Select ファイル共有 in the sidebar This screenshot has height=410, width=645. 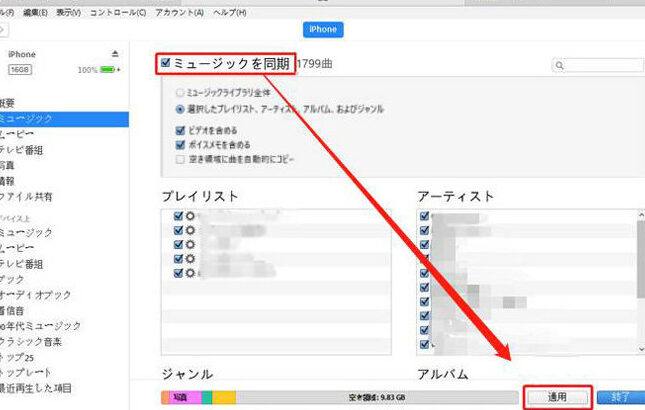pos(28,196)
